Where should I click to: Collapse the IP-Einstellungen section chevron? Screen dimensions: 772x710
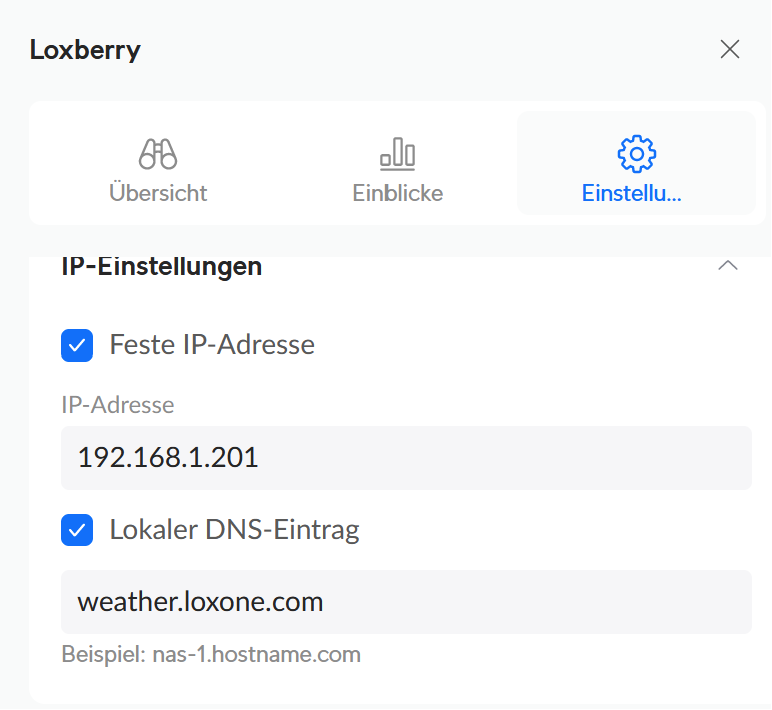tap(728, 266)
